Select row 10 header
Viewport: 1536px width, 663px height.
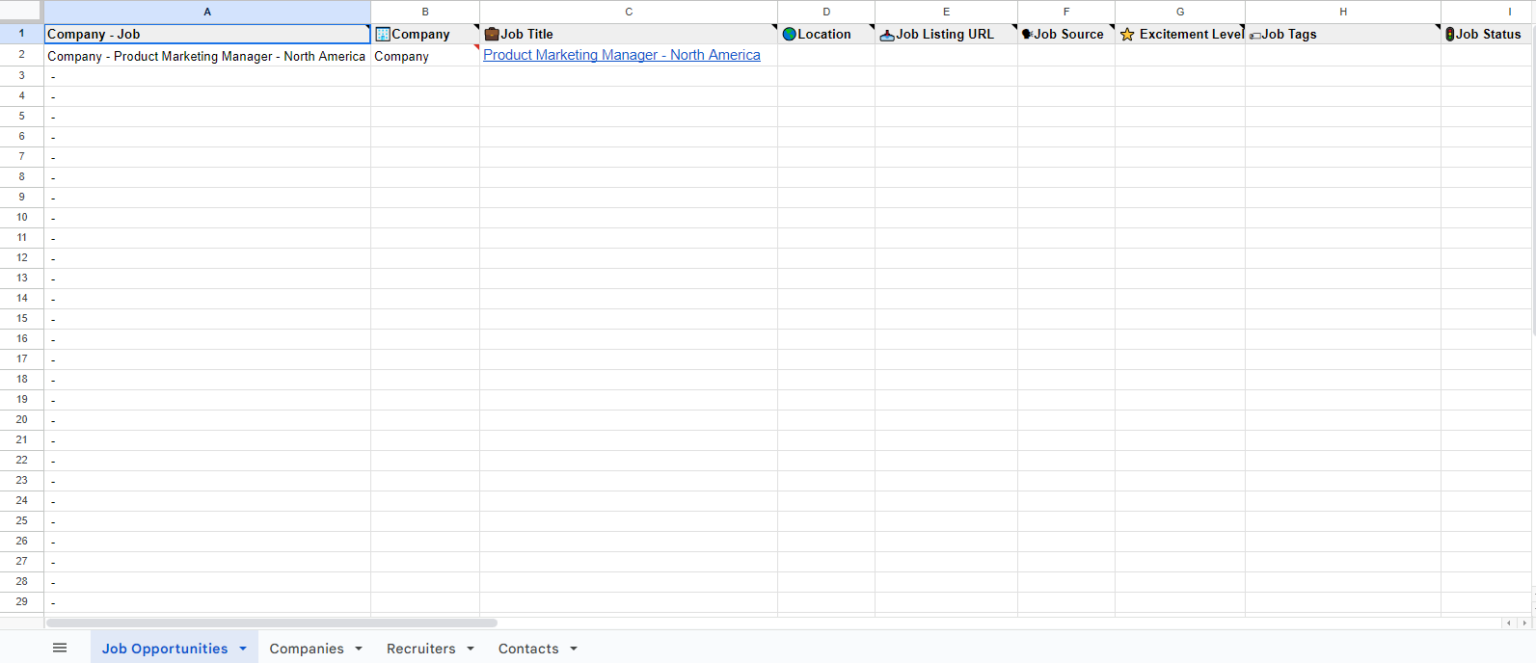(x=22, y=217)
